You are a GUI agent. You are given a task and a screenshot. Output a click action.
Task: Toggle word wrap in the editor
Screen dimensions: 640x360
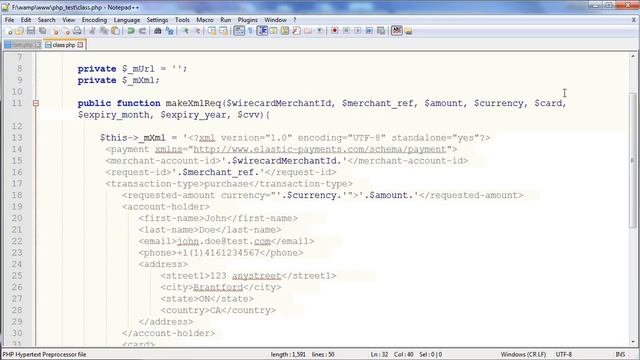pos(239,31)
